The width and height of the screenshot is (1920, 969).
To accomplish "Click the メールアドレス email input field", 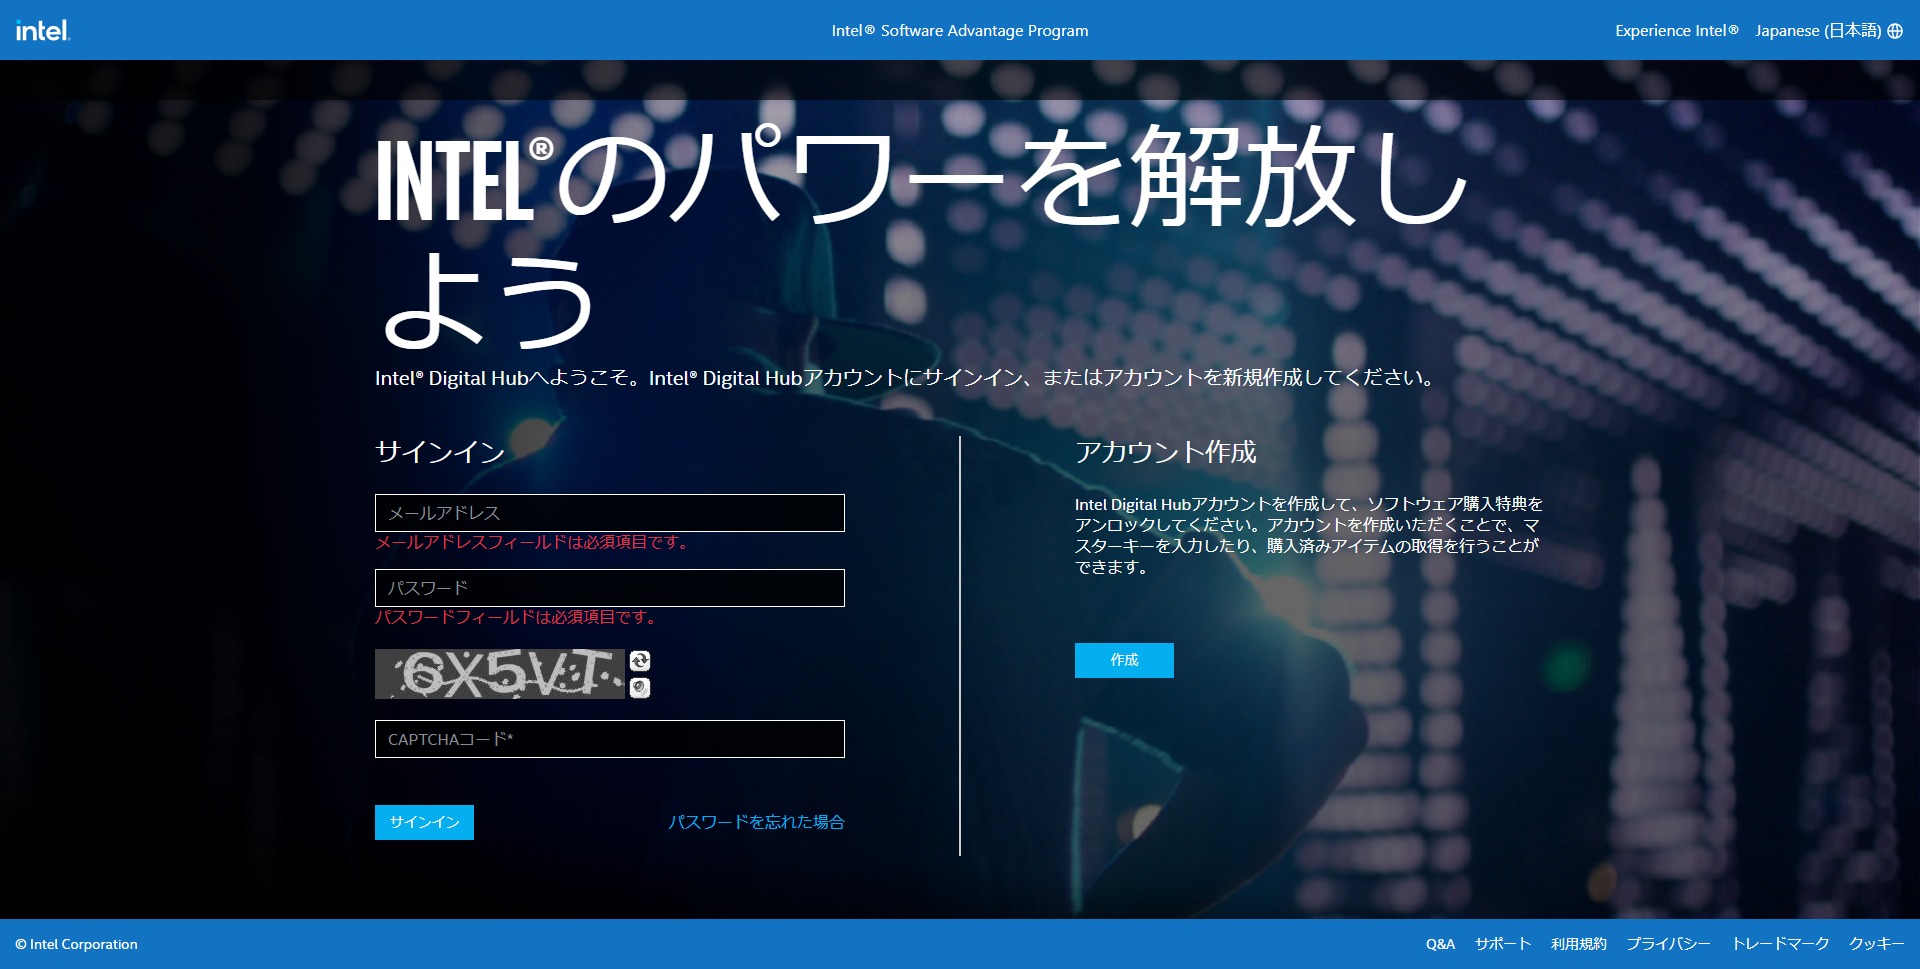I will (x=610, y=513).
